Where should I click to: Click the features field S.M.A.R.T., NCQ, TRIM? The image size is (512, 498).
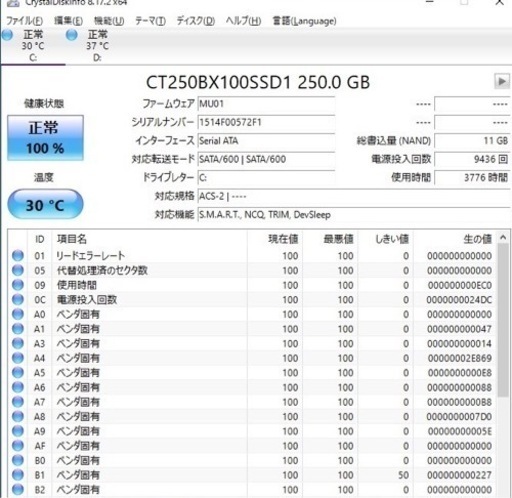point(354,215)
